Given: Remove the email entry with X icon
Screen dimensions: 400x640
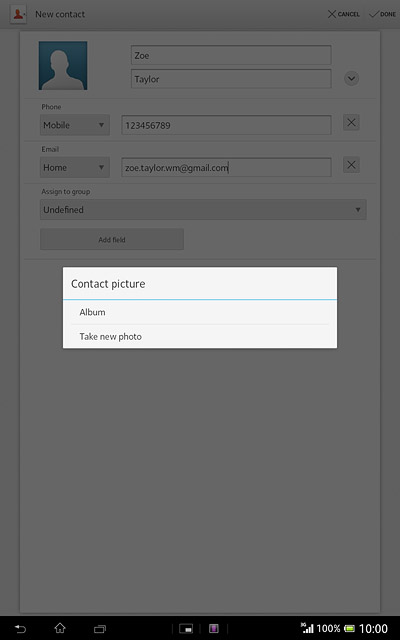Looking at the screenshot, I should (x=351, y=165).
